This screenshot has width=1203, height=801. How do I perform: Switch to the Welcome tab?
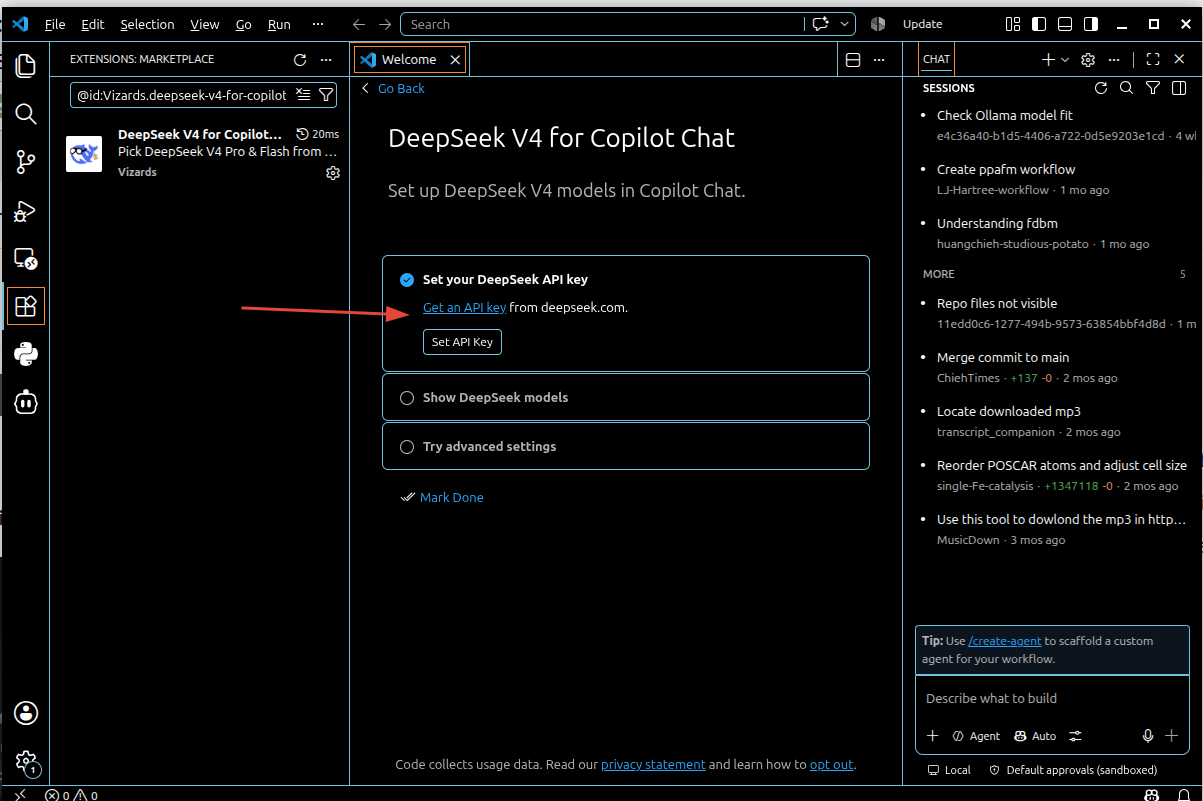click(x=409, y=60)
